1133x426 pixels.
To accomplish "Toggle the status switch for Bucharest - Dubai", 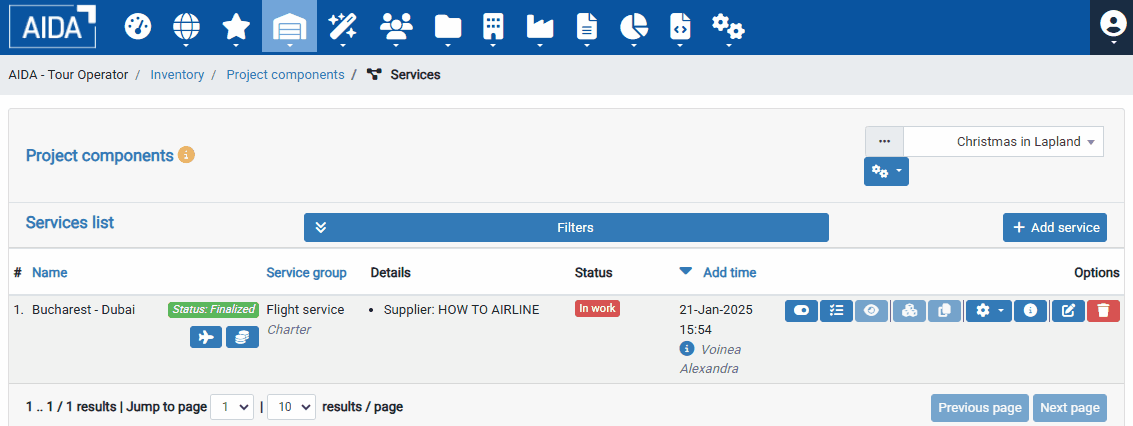I will coord(801,310).
